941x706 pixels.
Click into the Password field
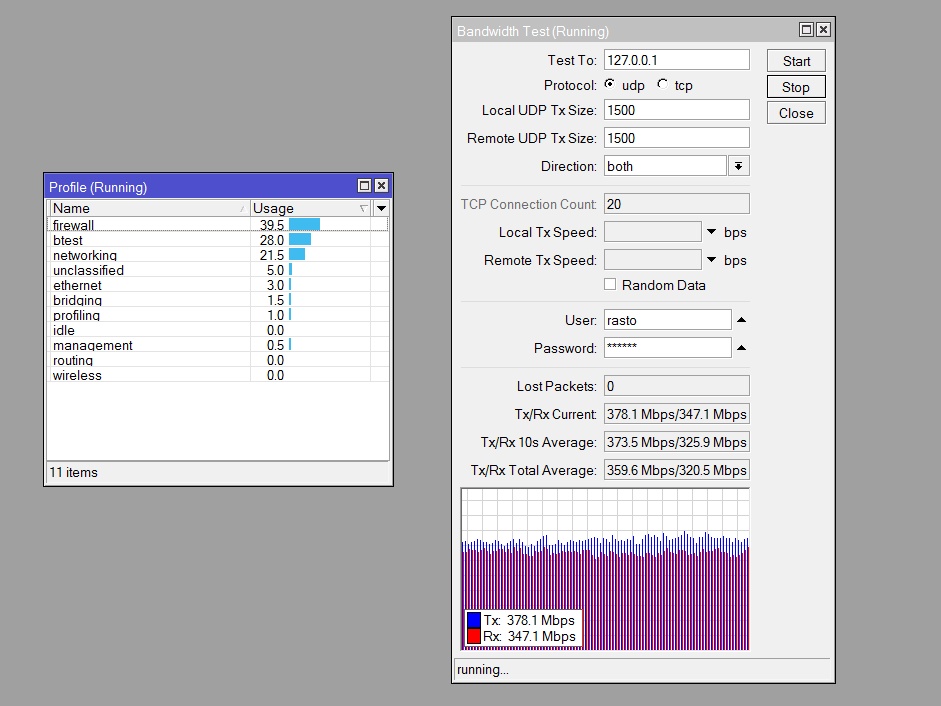tap(668, 348)
